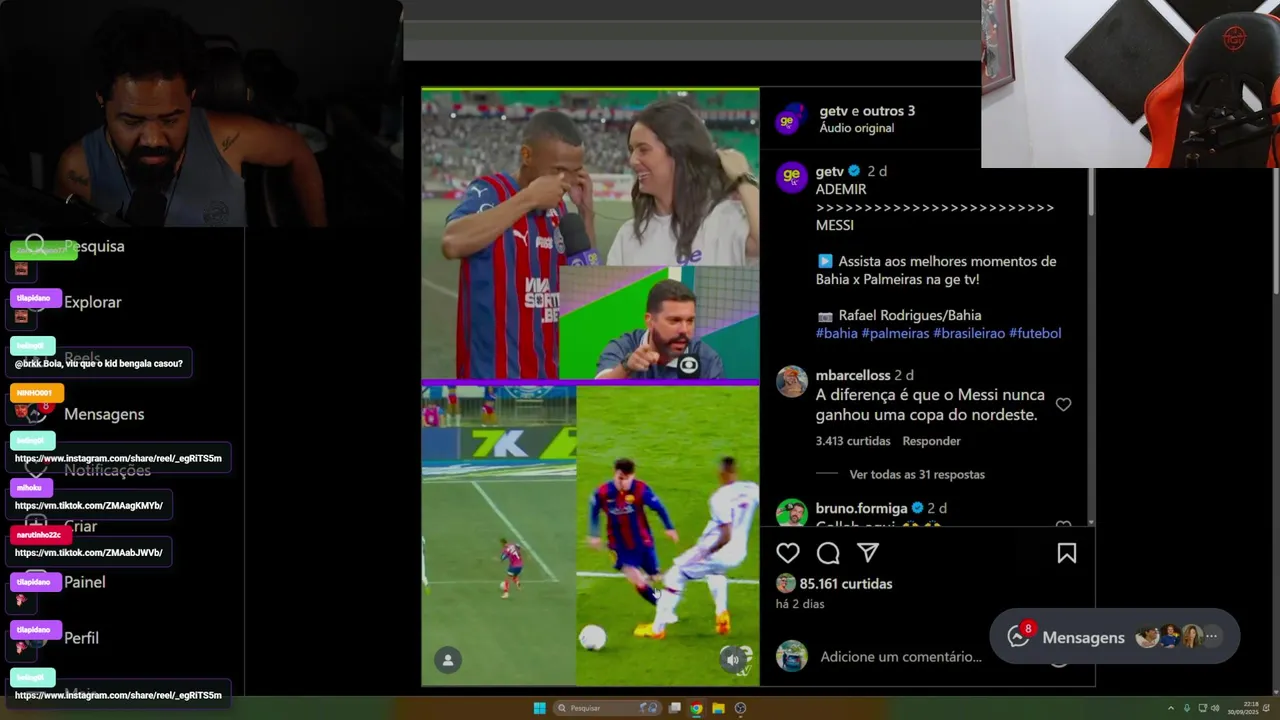This screenshot has width=1280, height=720.
Task: Open the #futebol hashtag
Action: tap(1035, 333)
